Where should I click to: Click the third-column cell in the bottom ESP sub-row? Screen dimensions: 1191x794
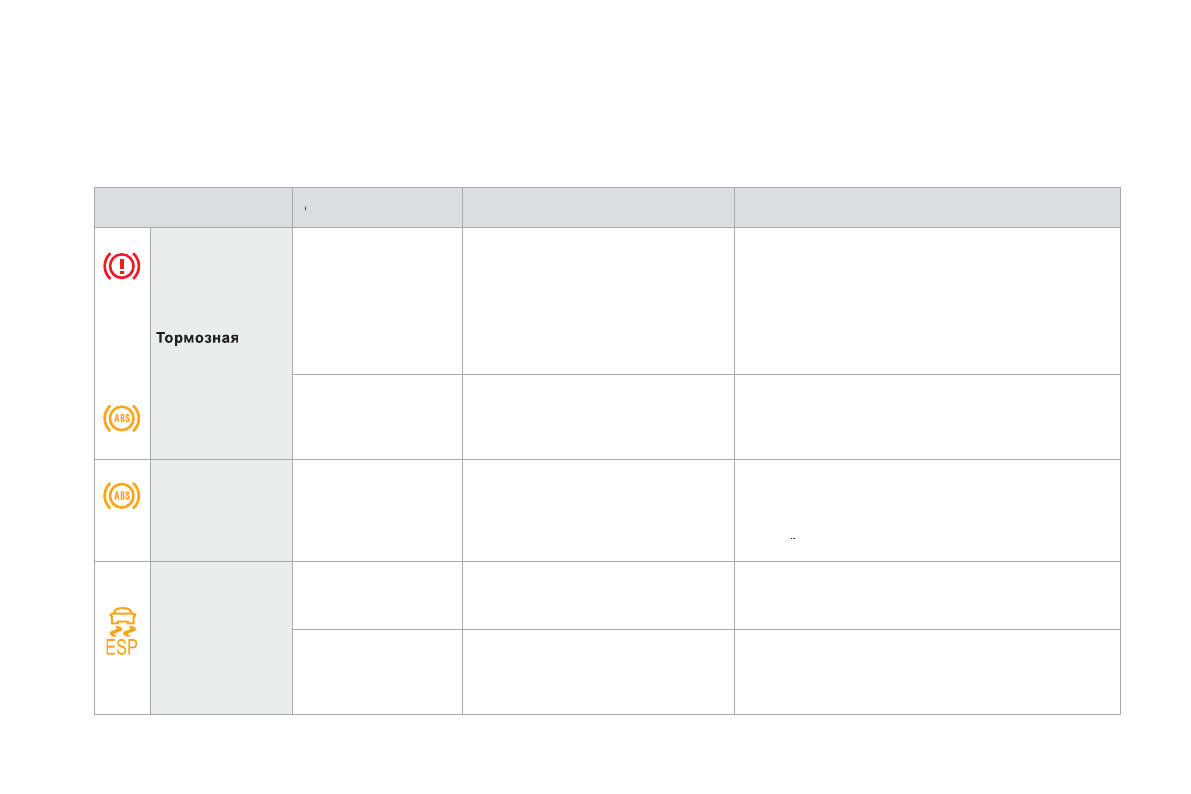click(x=598, y=671)
